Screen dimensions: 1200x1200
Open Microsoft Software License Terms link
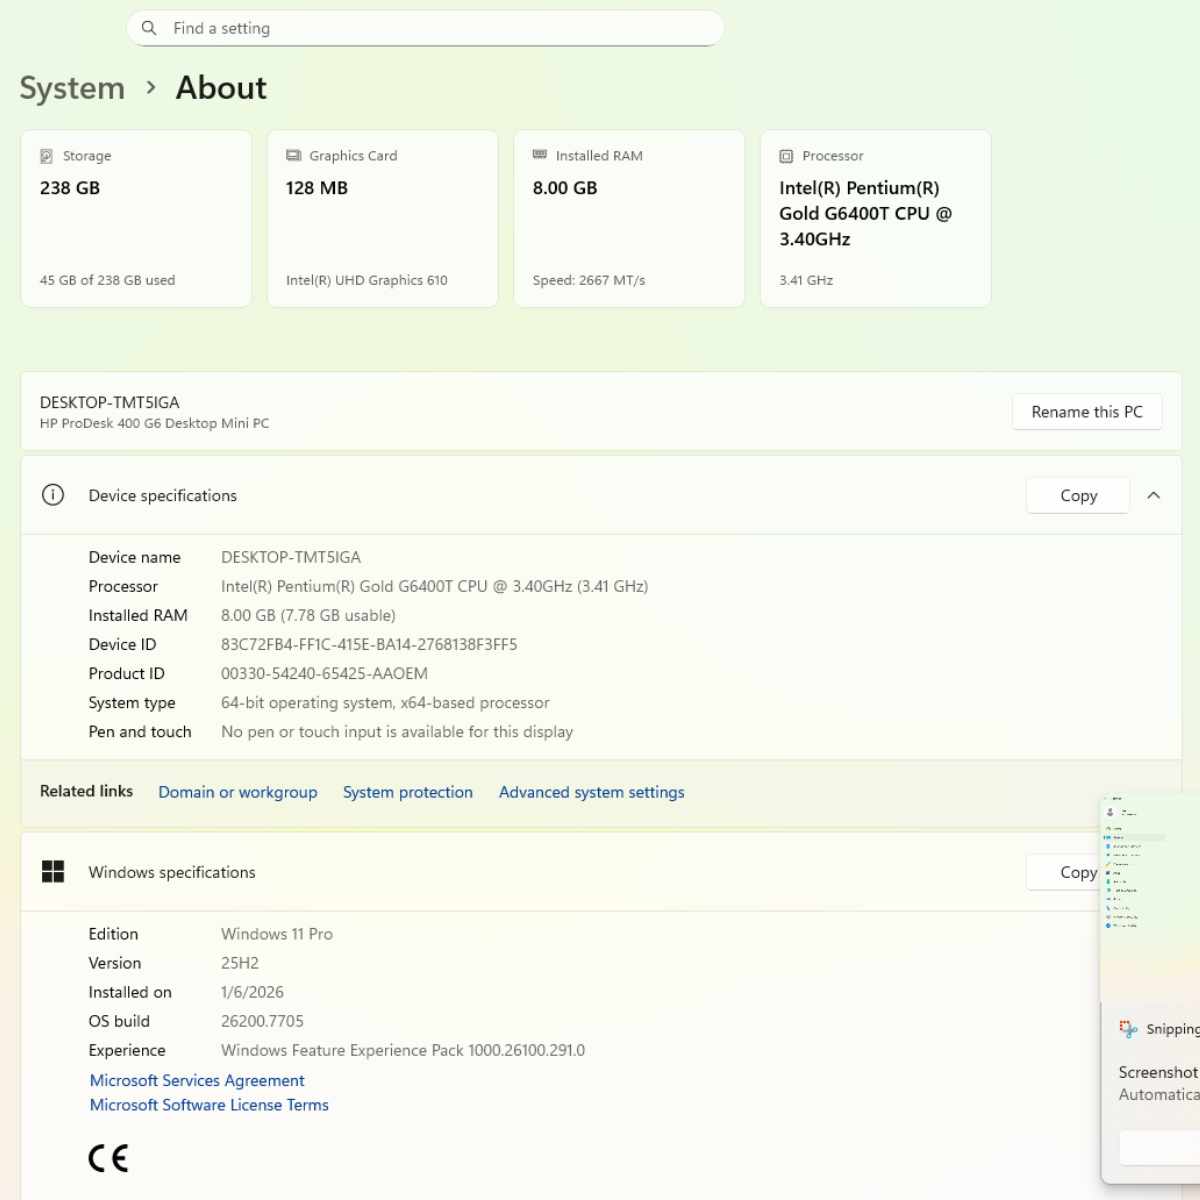[209, 1105]
